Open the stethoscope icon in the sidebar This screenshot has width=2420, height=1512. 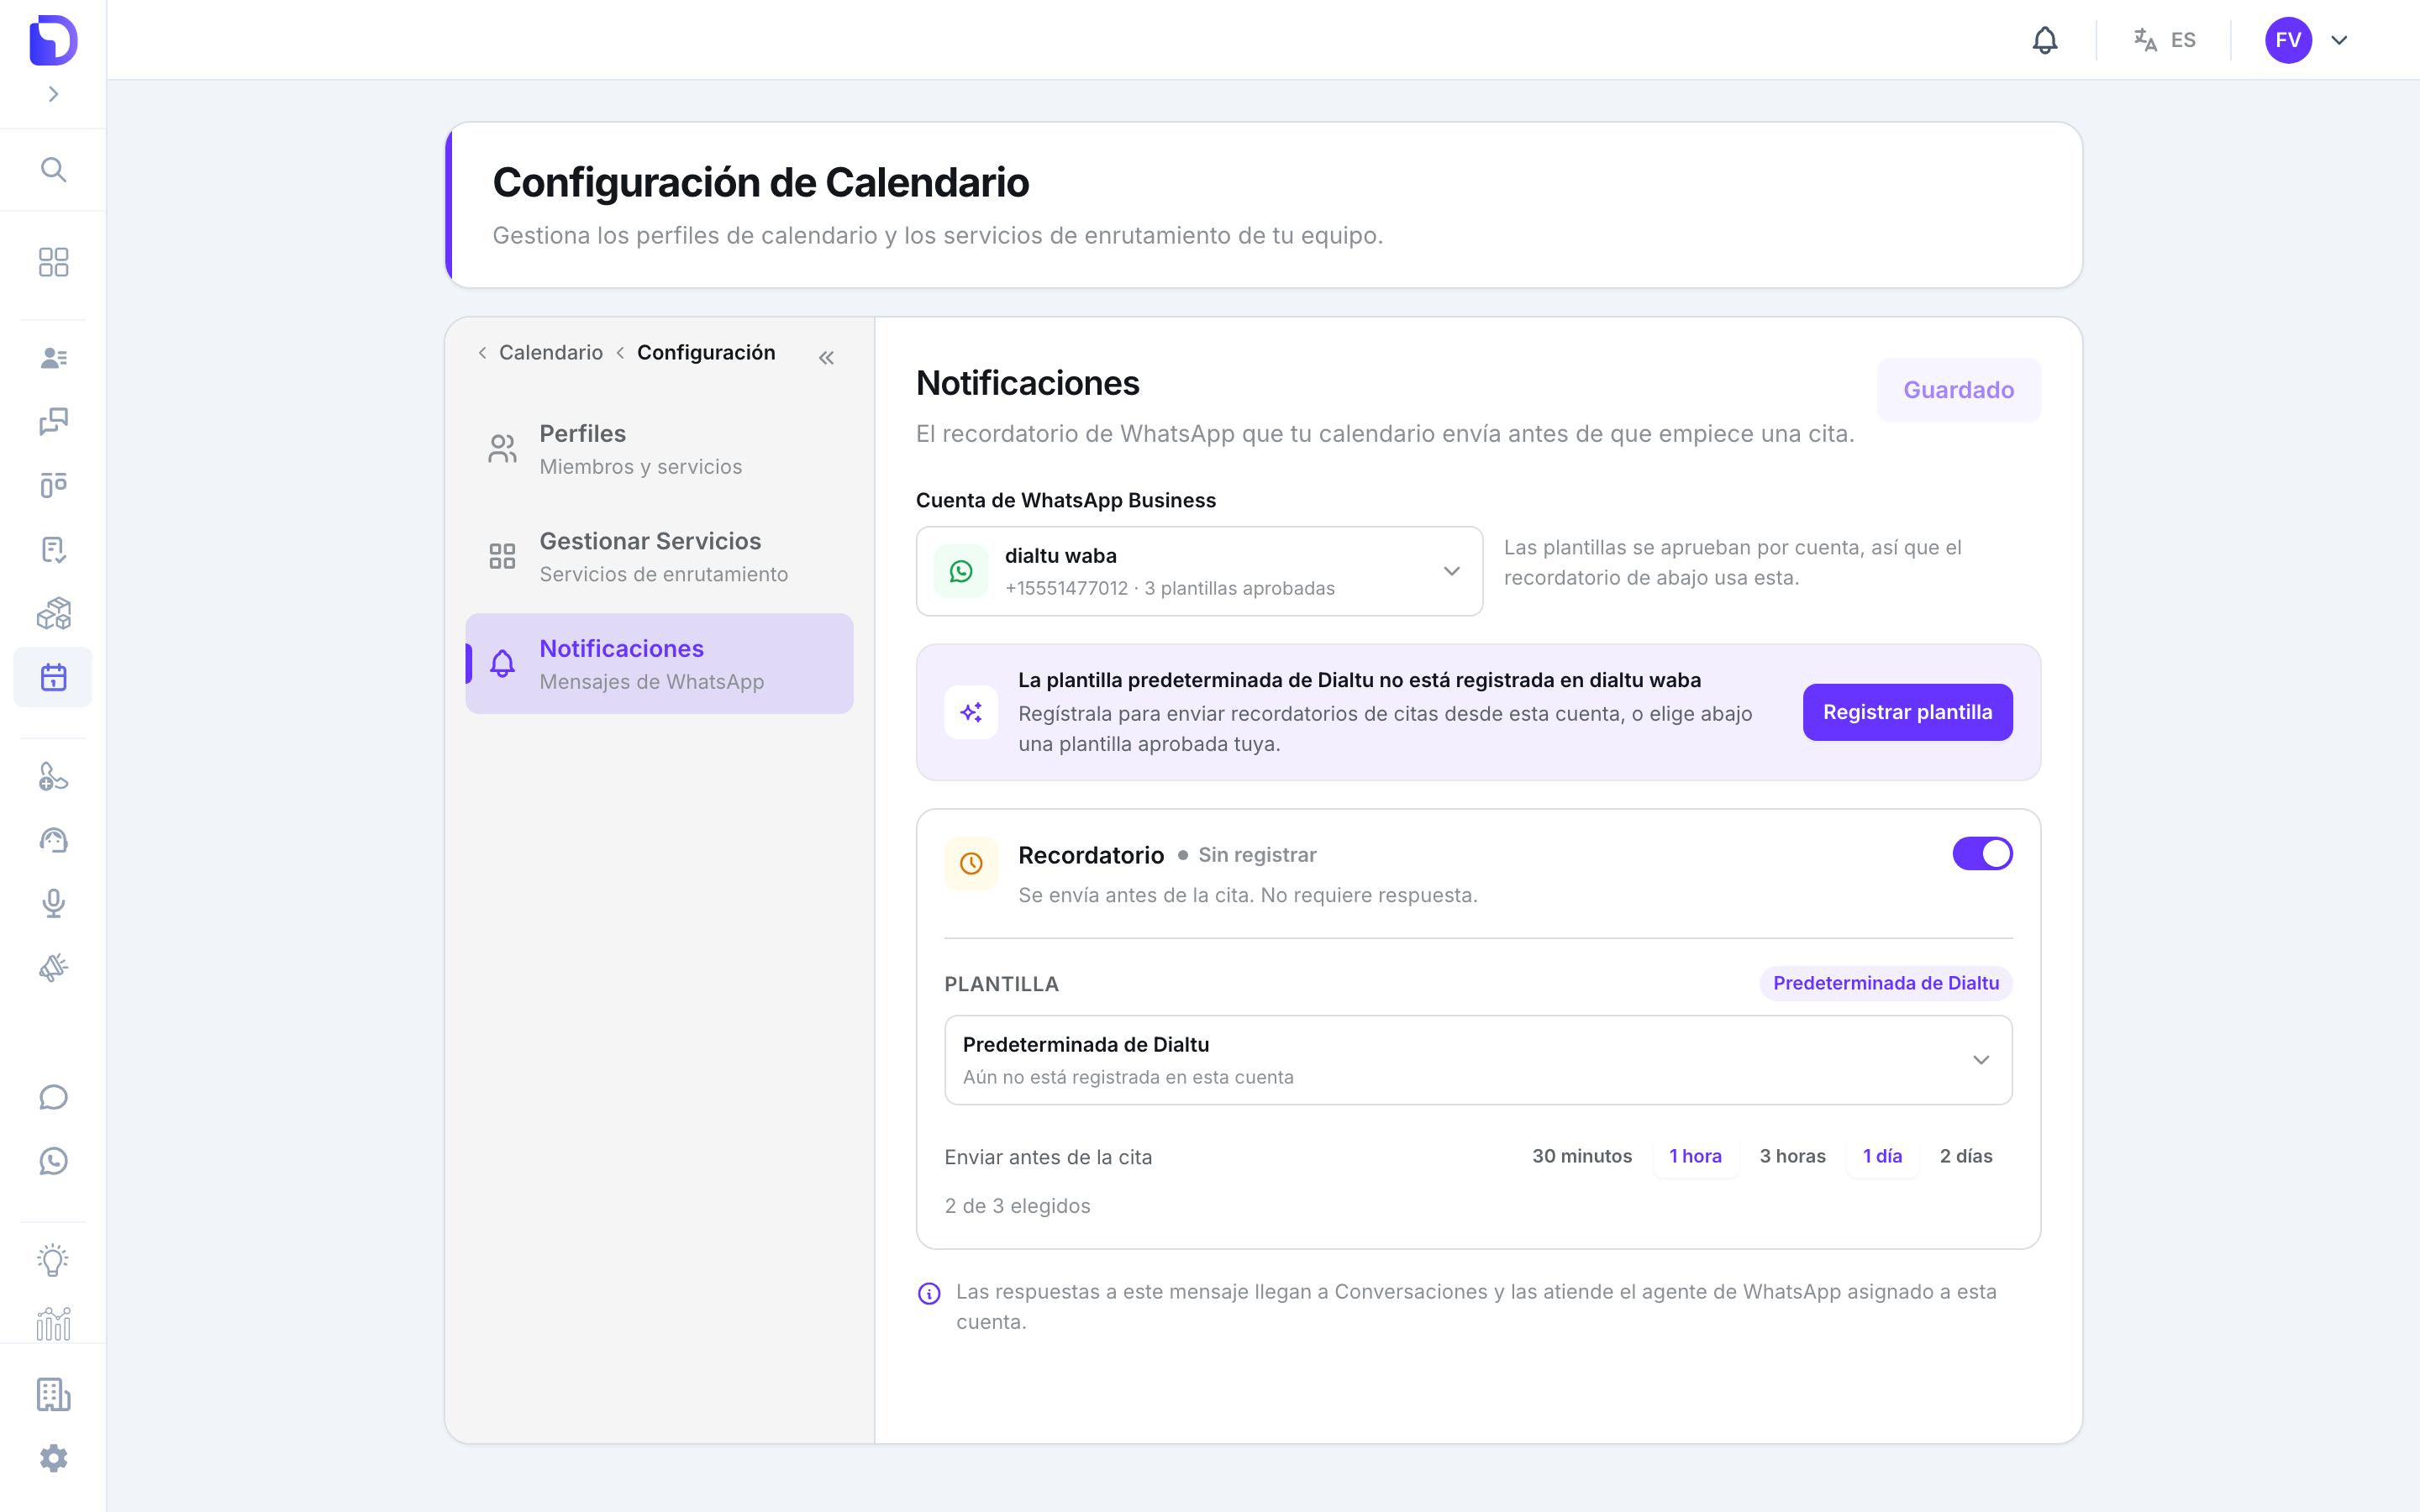[x=53, y=777]
